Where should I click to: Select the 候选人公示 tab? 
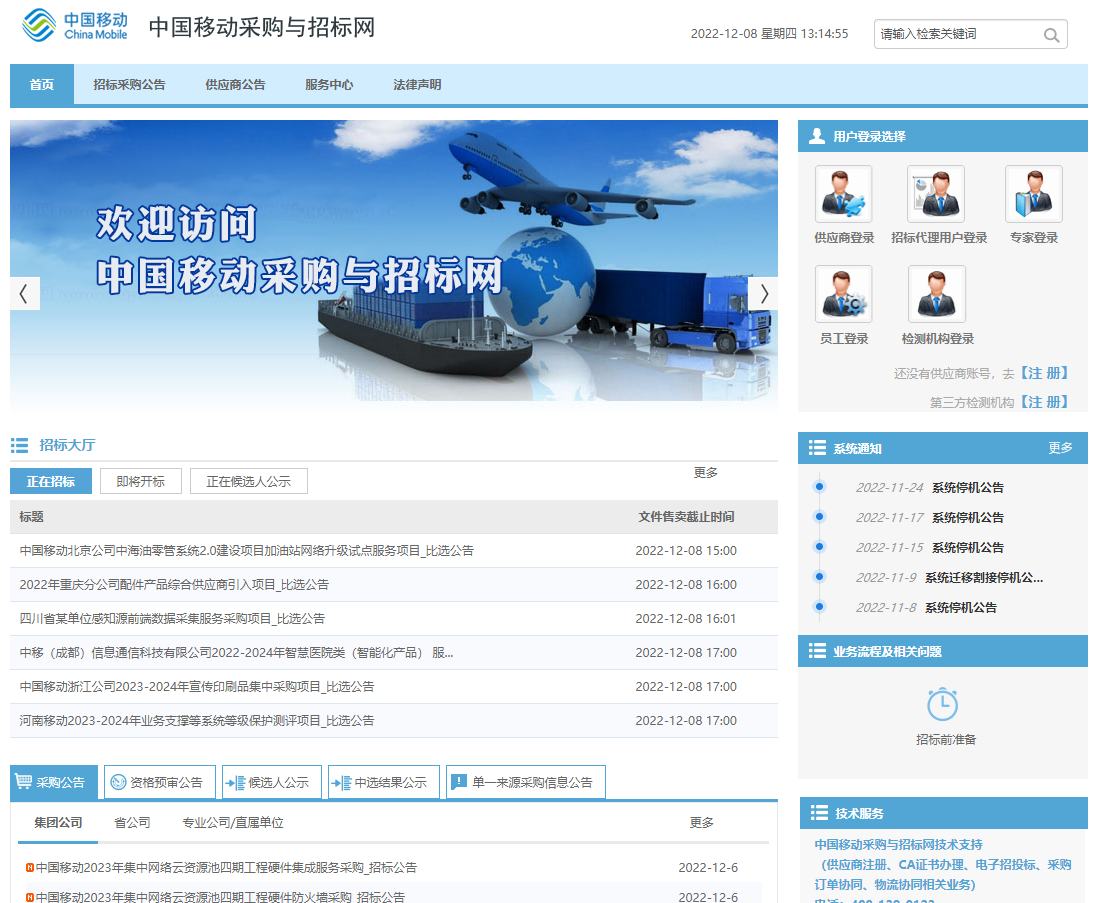(272, 783)
